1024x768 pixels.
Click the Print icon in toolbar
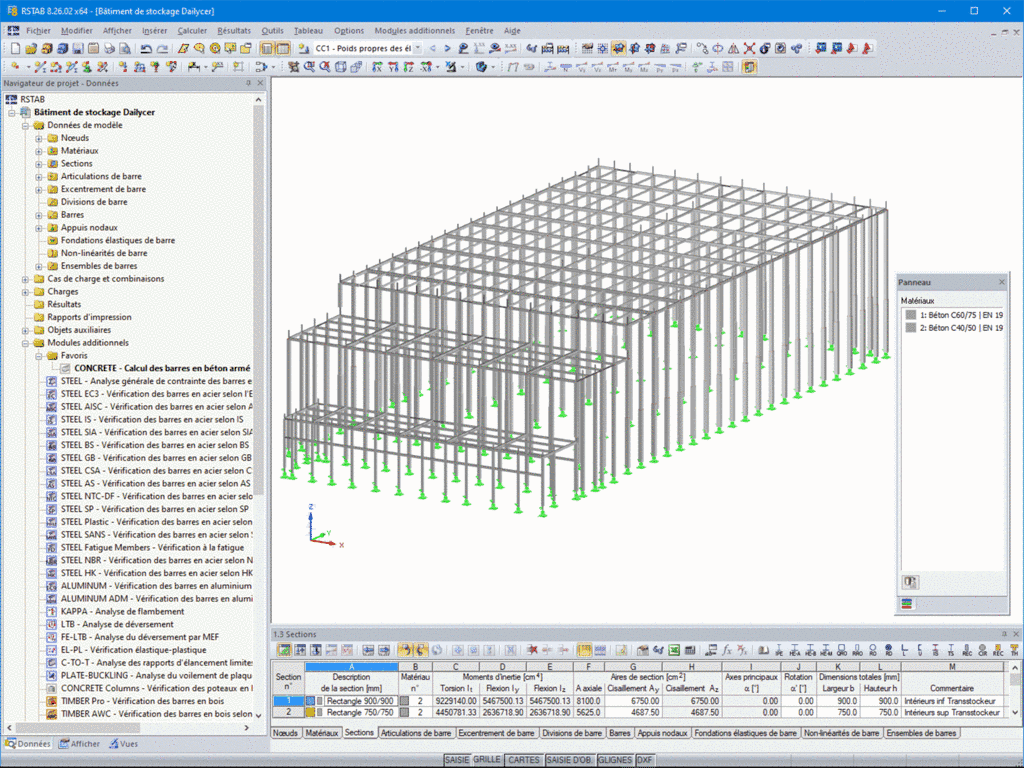pos(110,48)
